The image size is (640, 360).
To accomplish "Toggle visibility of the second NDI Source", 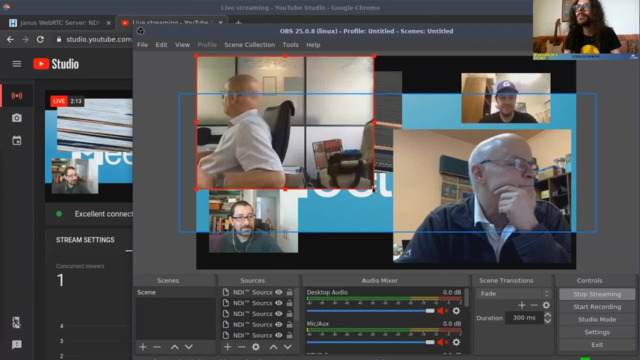I will tap(279, 303).
